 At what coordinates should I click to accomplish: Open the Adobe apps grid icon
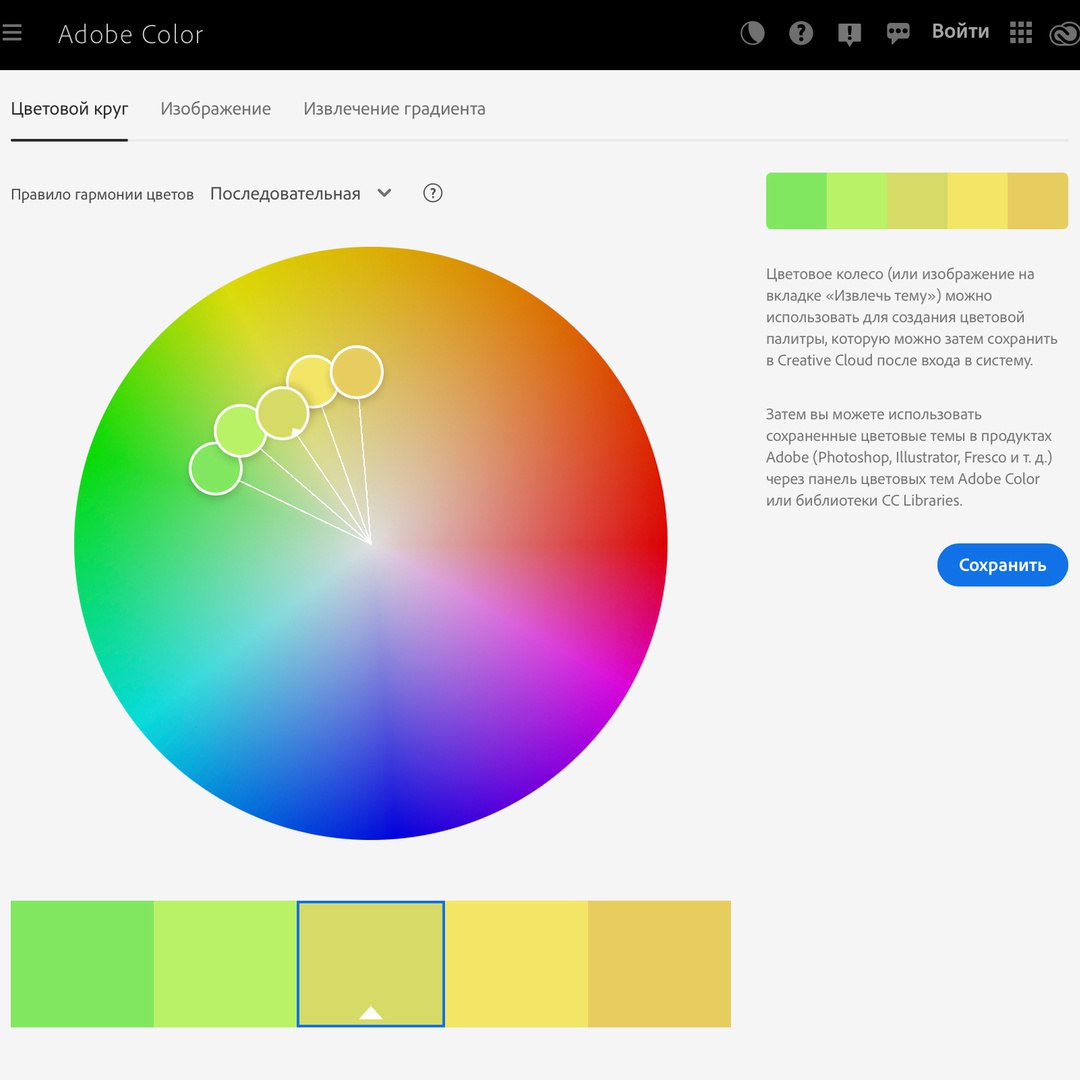coord(1021,32)
